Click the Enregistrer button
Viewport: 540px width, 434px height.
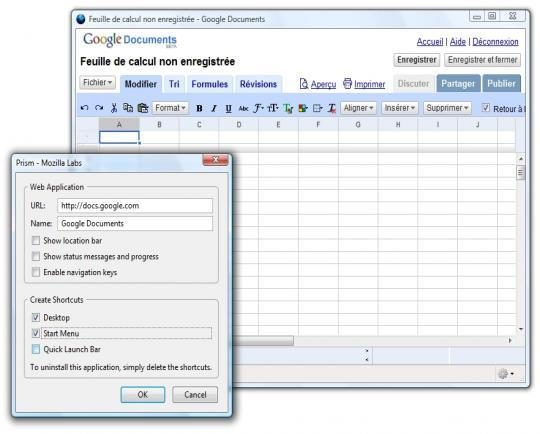417,60
